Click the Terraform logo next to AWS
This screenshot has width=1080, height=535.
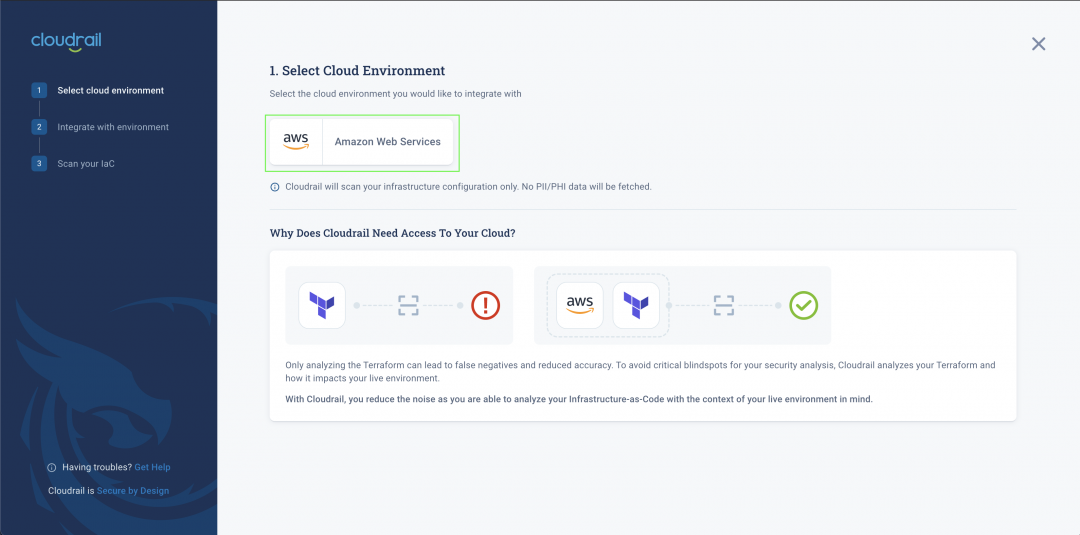point(636,305)
